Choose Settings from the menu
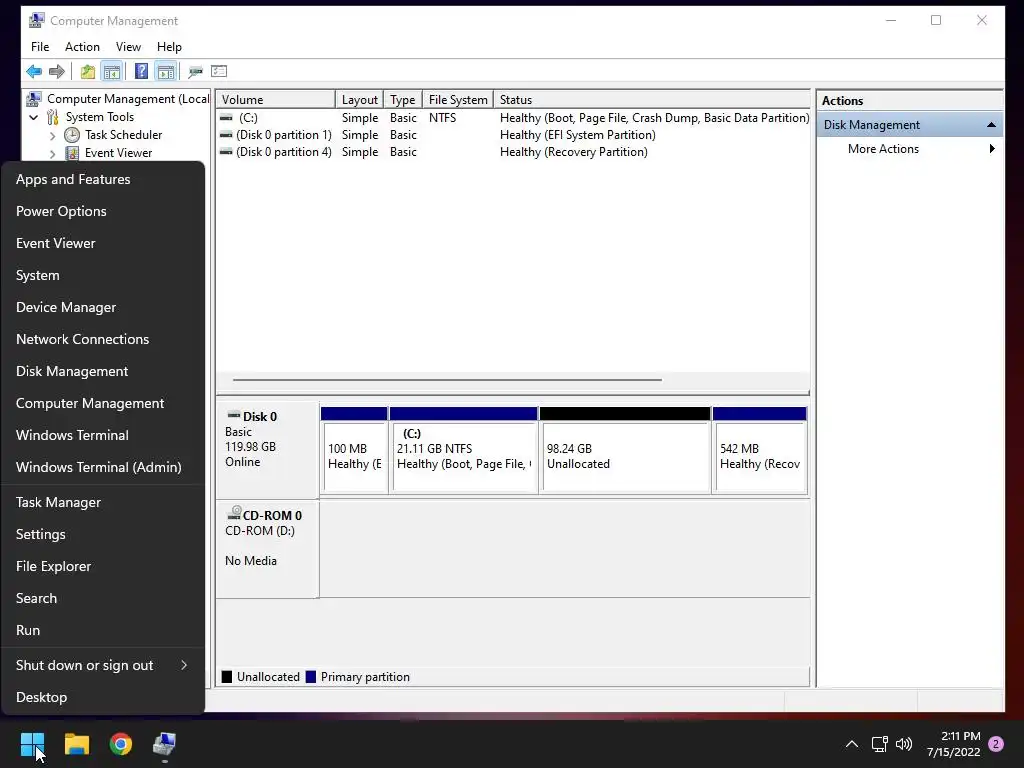1024x768 pixels. point(103,534)
